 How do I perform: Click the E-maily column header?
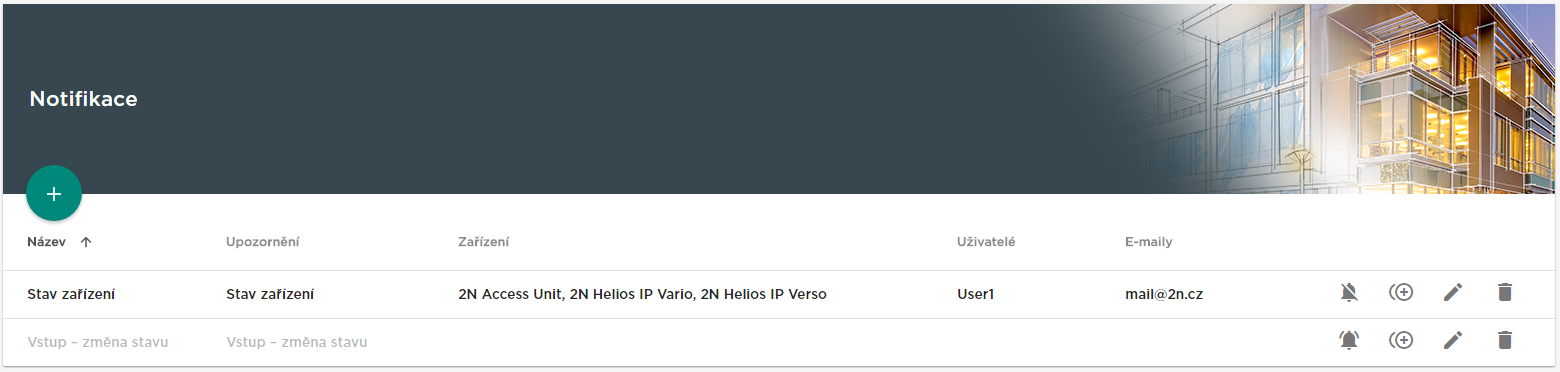click(x=1148, y=242)
